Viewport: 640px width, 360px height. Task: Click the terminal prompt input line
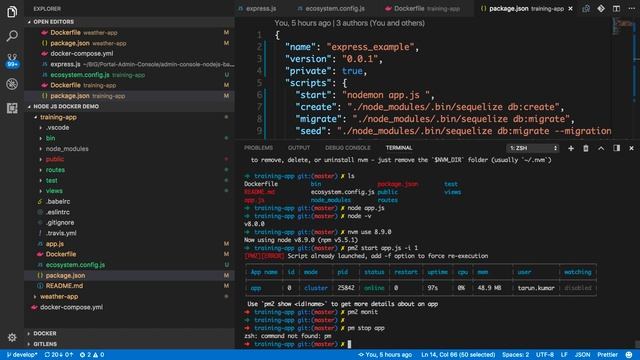coord(440,344)
